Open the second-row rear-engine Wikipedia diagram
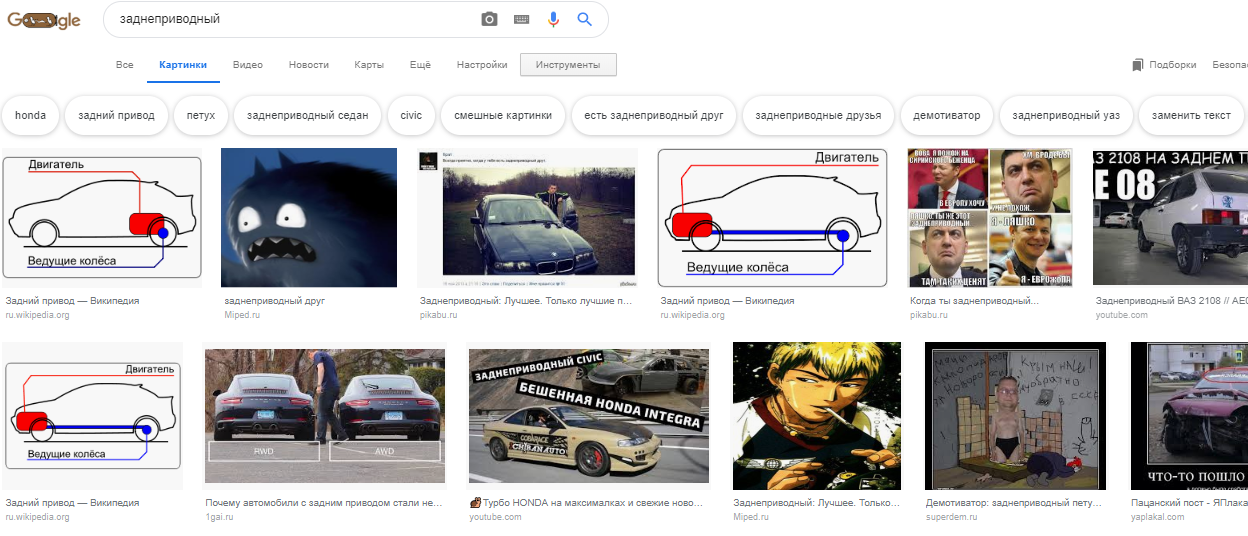1248x536 pixels. coord(93,416)
